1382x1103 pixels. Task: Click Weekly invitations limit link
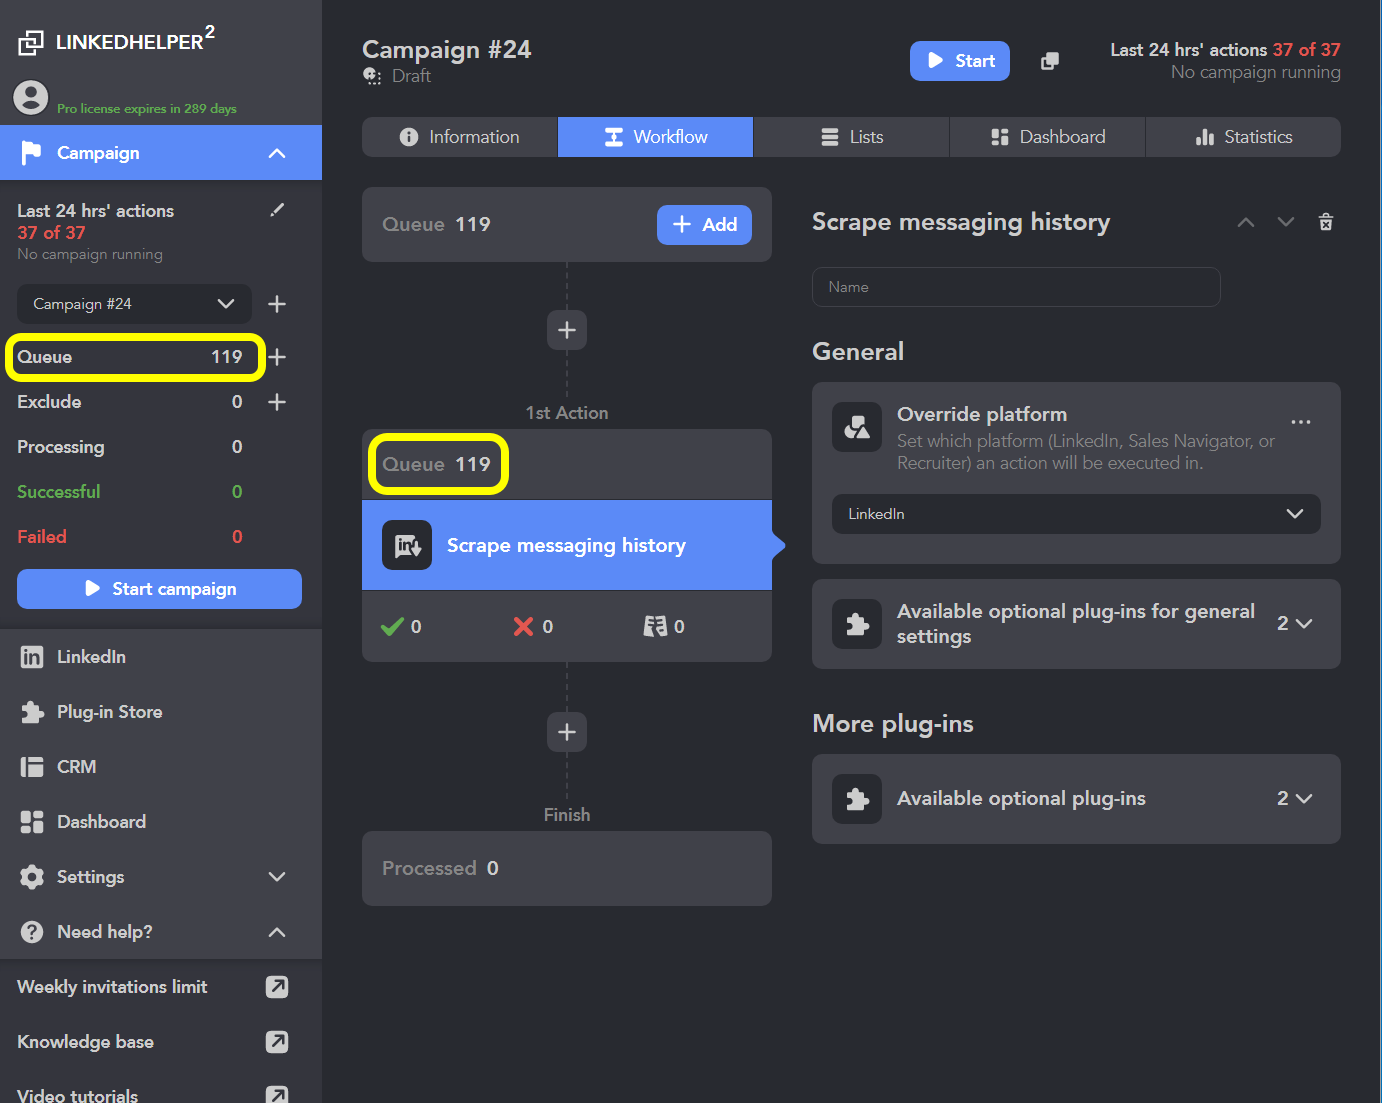tap(112, 987)
